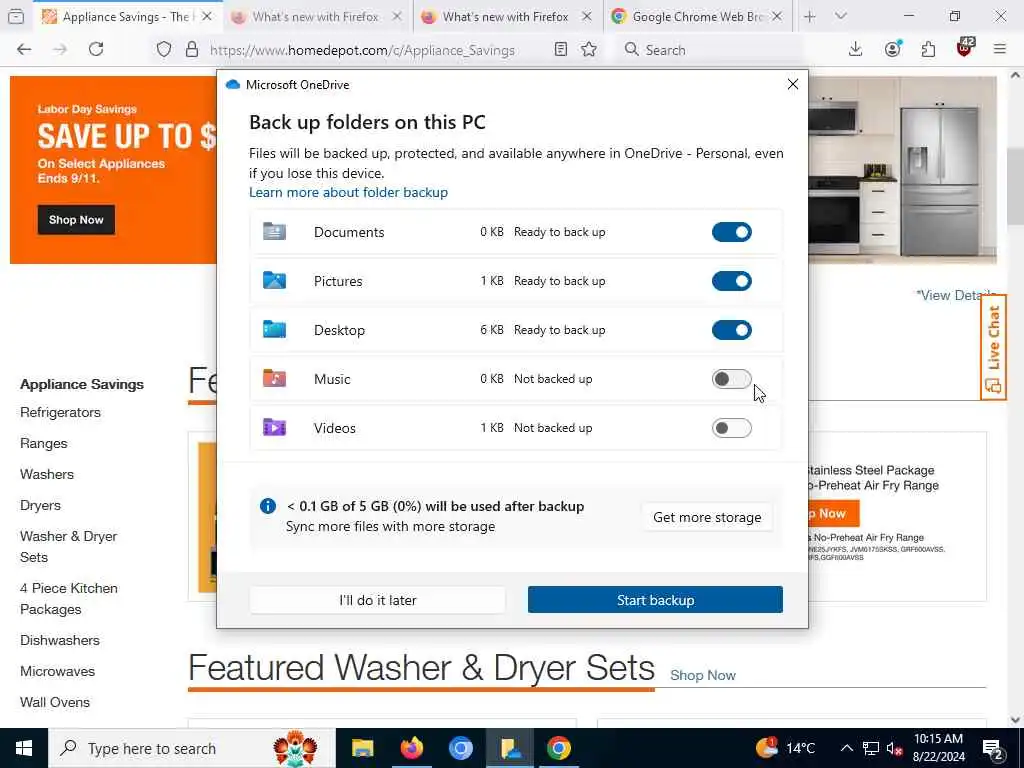
Task: Click the Firefox taskbar icon
Action: coord(411,748)
